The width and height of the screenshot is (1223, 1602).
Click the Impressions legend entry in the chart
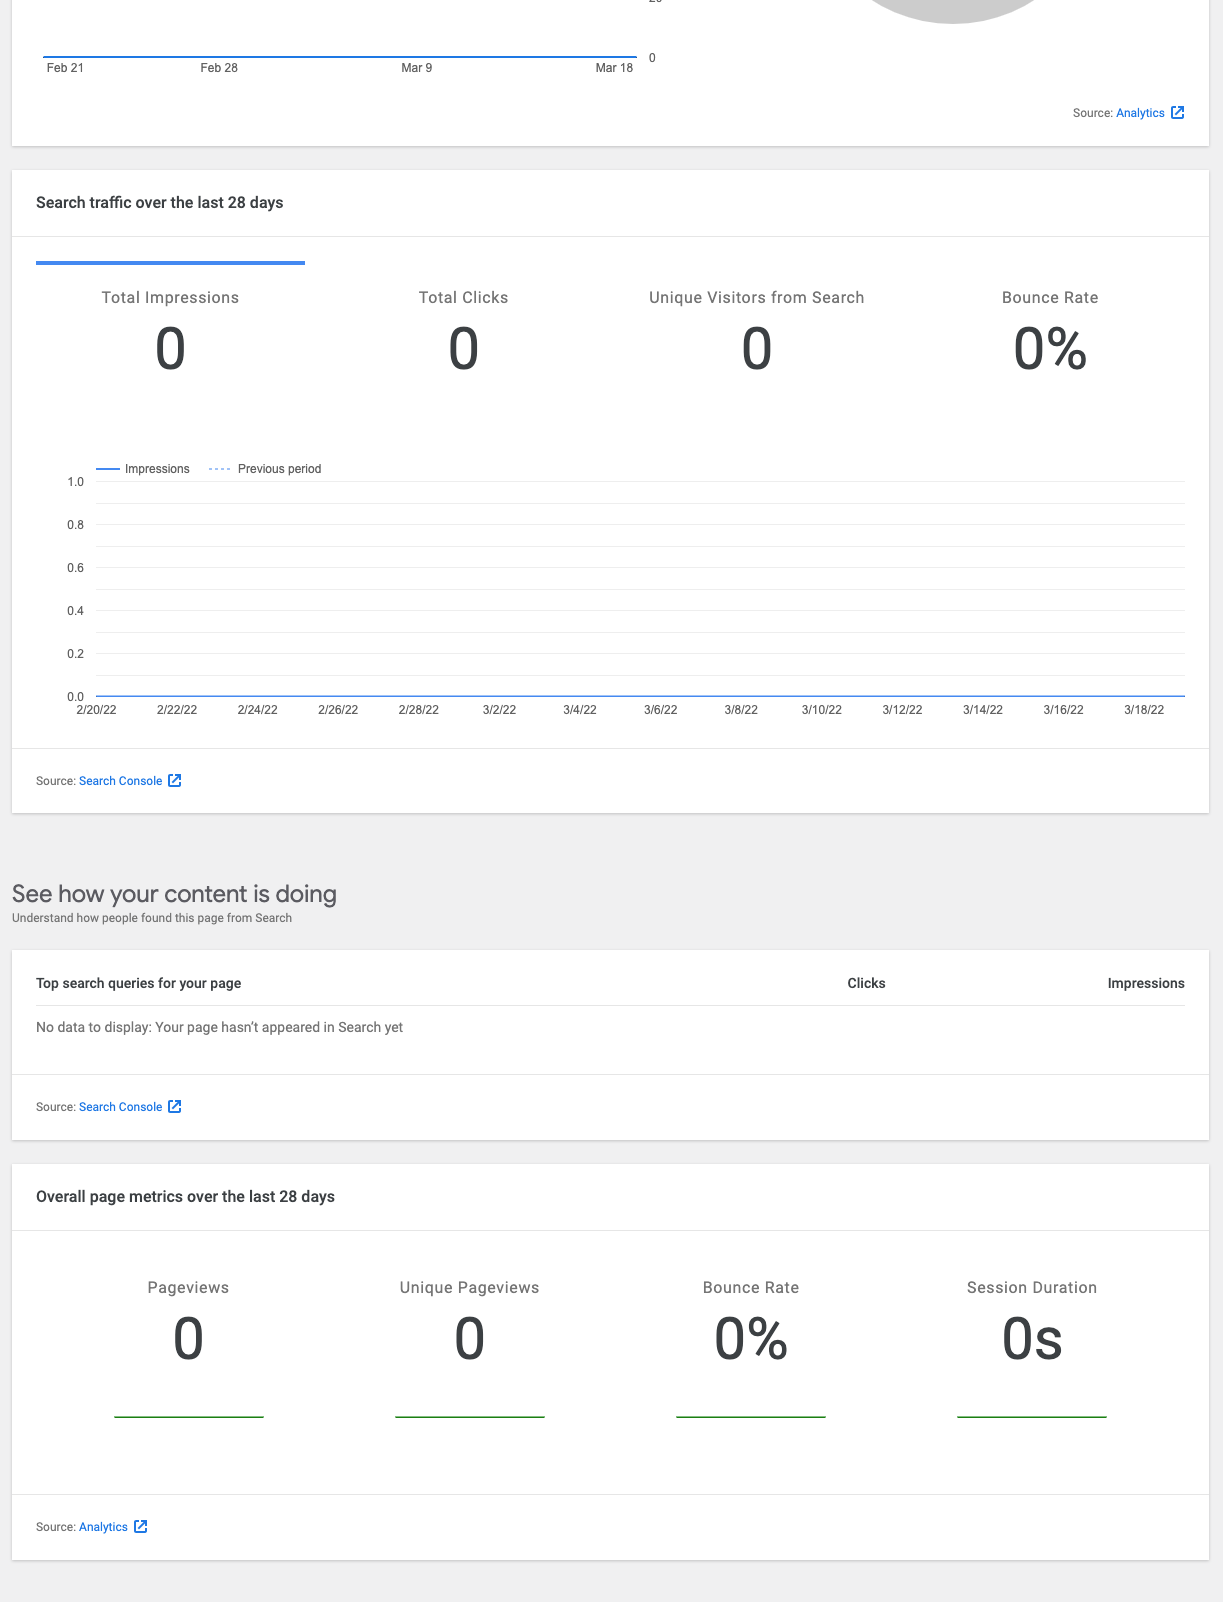(143, 469)
